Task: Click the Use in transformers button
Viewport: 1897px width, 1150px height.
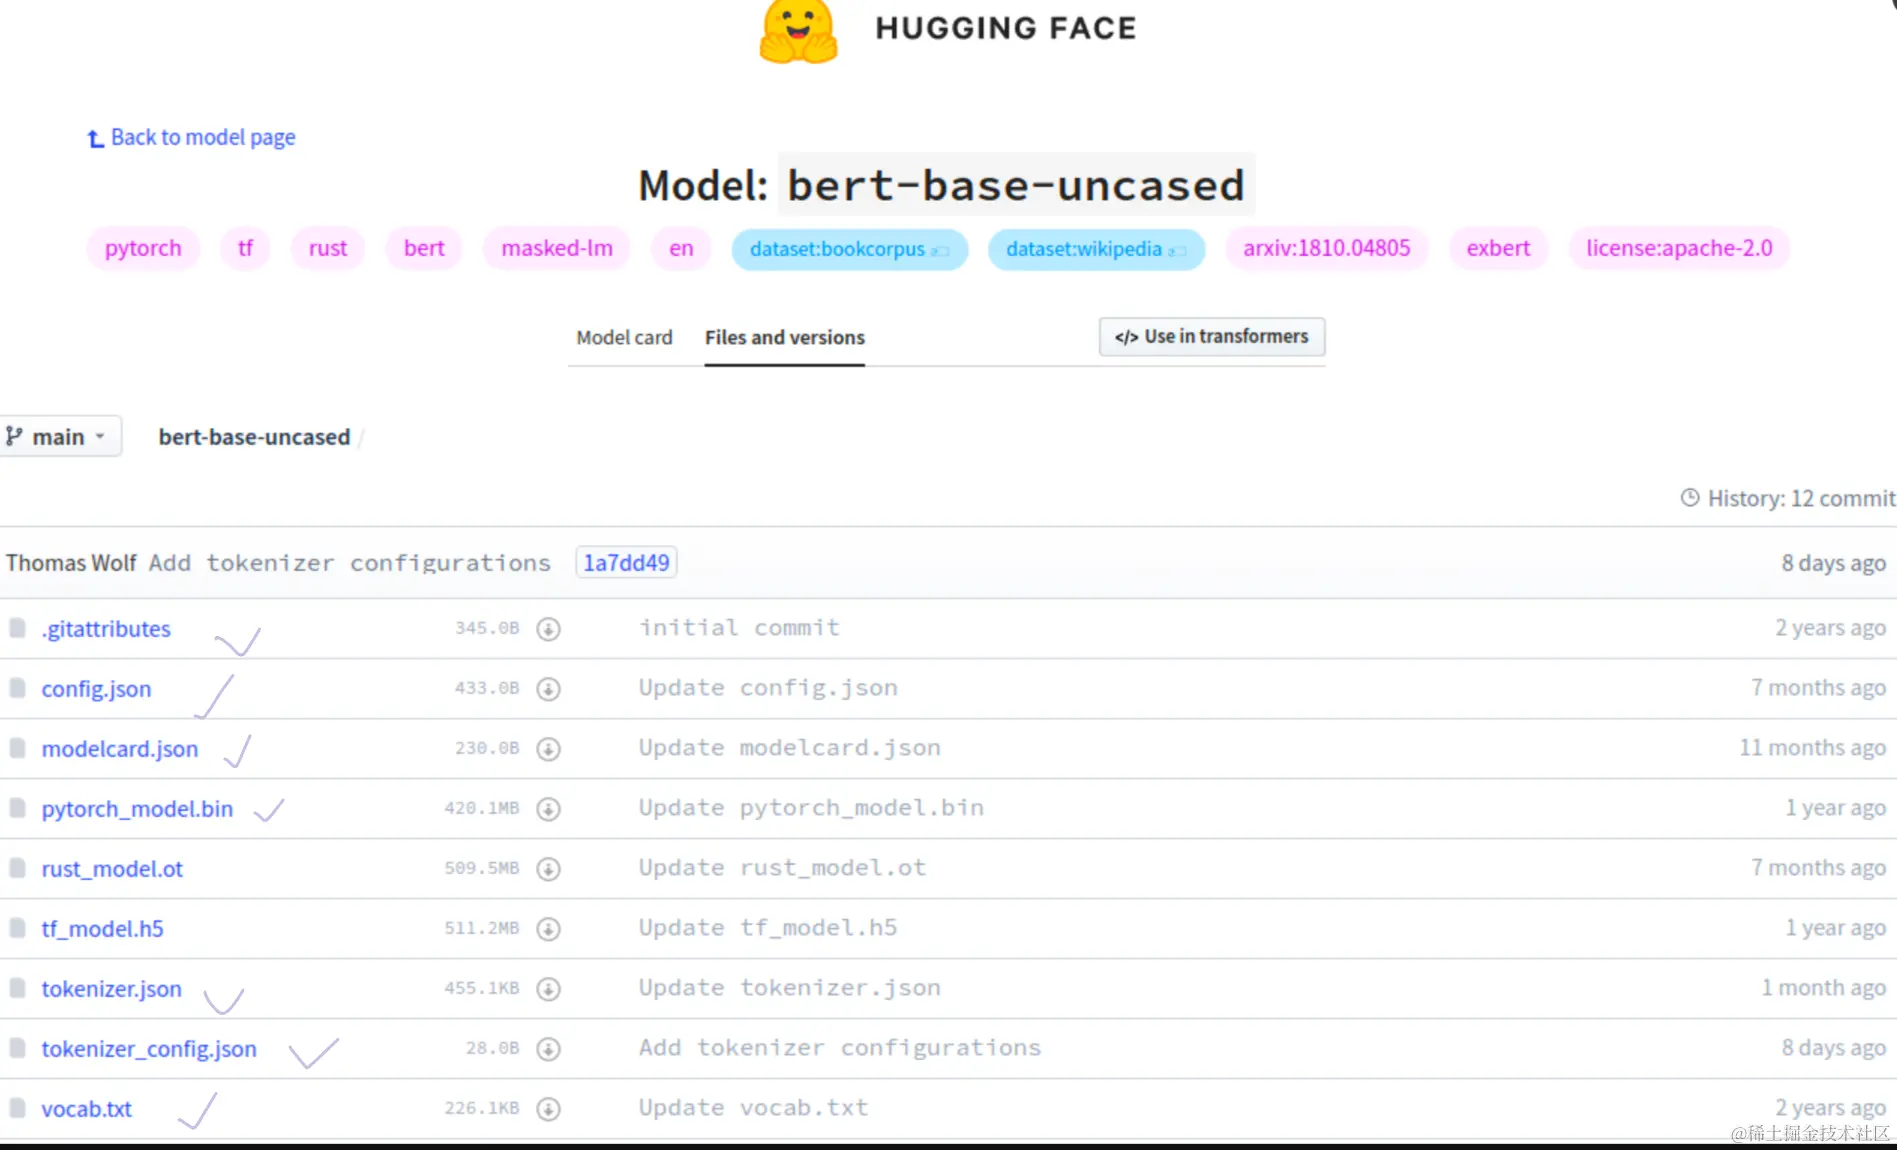Action: click(x=1212, y=337)
